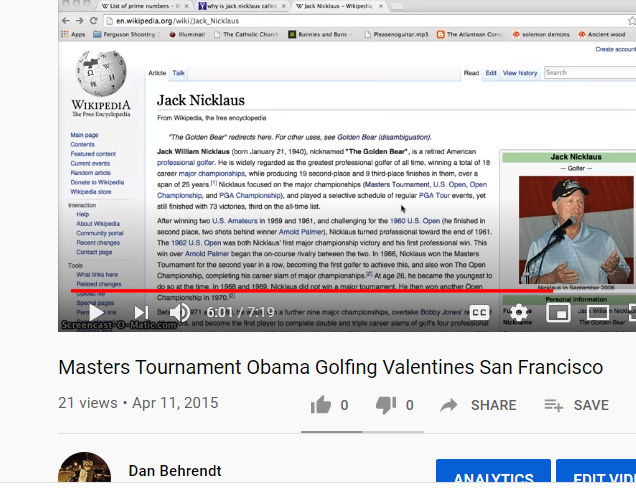Close the List of prime numbers tab
The height and width of the screenshot is (488, 636).
[187, 6]
